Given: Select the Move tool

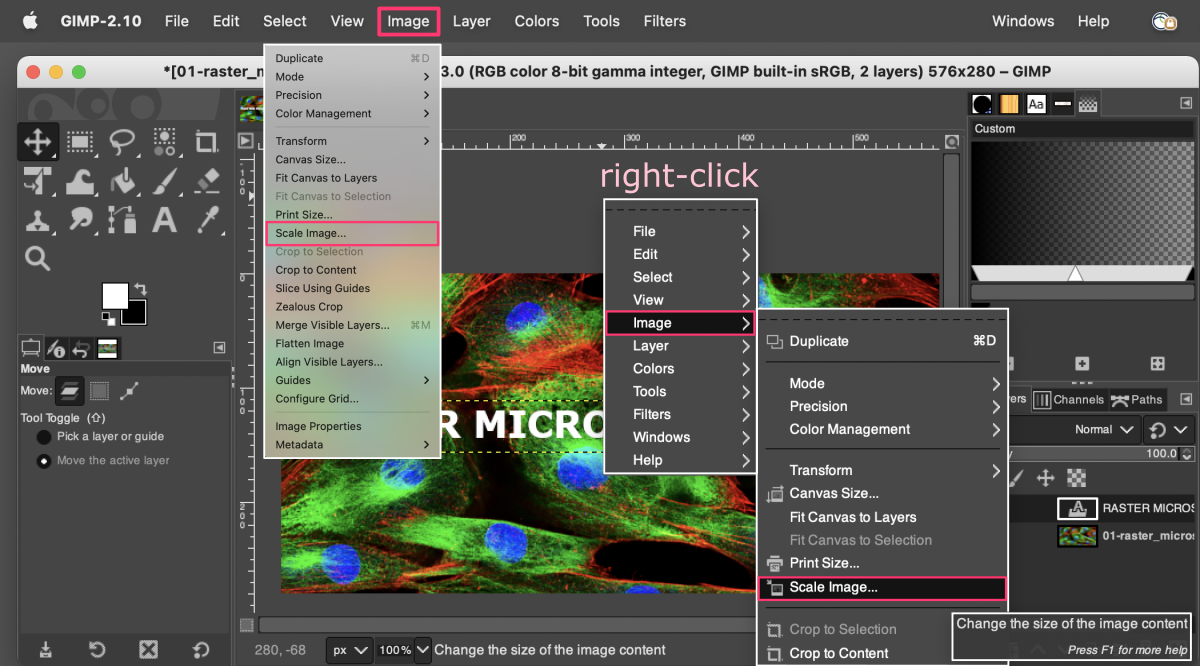Looking at the screenshot, I should 38,142.
